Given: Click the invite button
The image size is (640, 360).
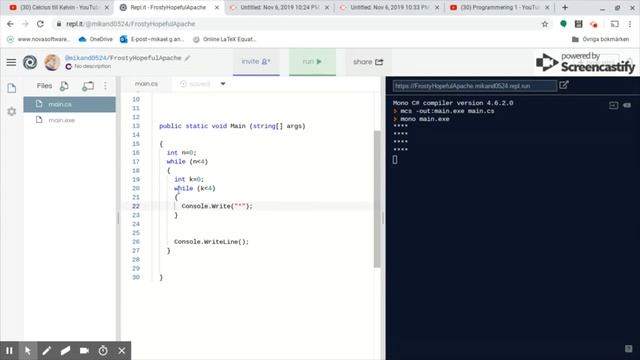Looking at the screenshot, I should click(x=256, y=62).
